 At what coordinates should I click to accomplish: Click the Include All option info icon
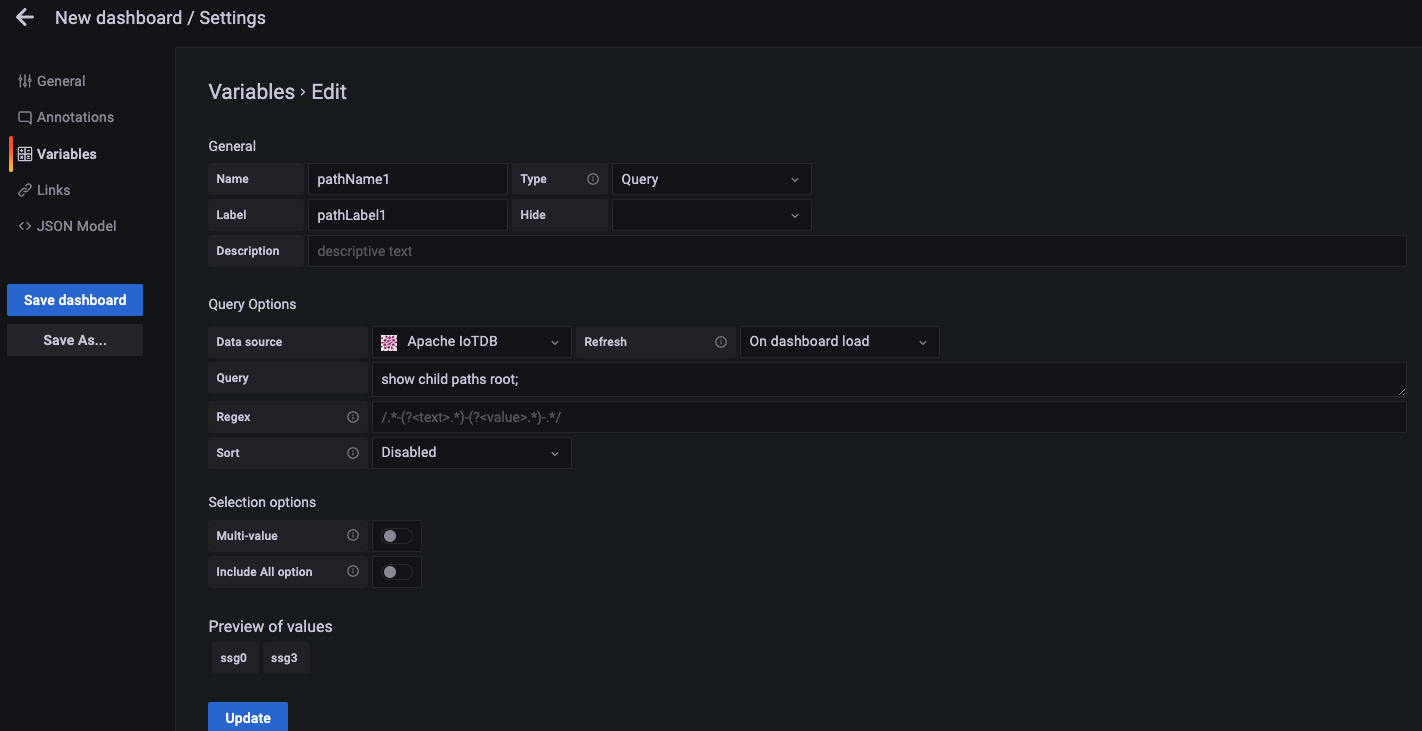coord(353,572)
